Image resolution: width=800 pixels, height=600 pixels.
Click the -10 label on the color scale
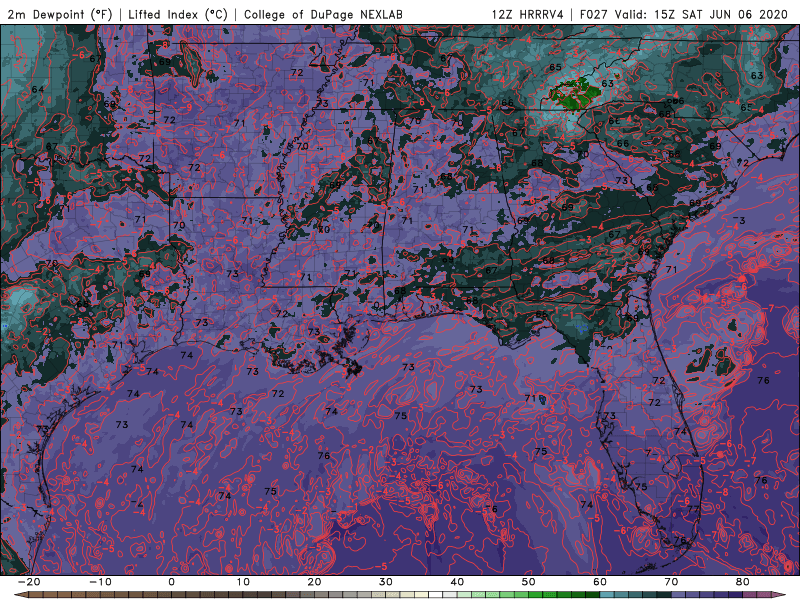click(100, 582)
